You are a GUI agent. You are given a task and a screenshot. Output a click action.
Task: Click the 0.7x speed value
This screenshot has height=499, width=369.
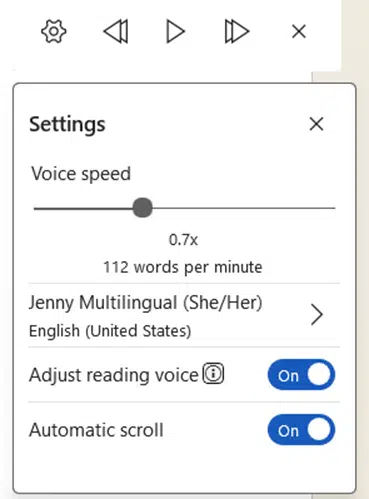coord(183,240)
